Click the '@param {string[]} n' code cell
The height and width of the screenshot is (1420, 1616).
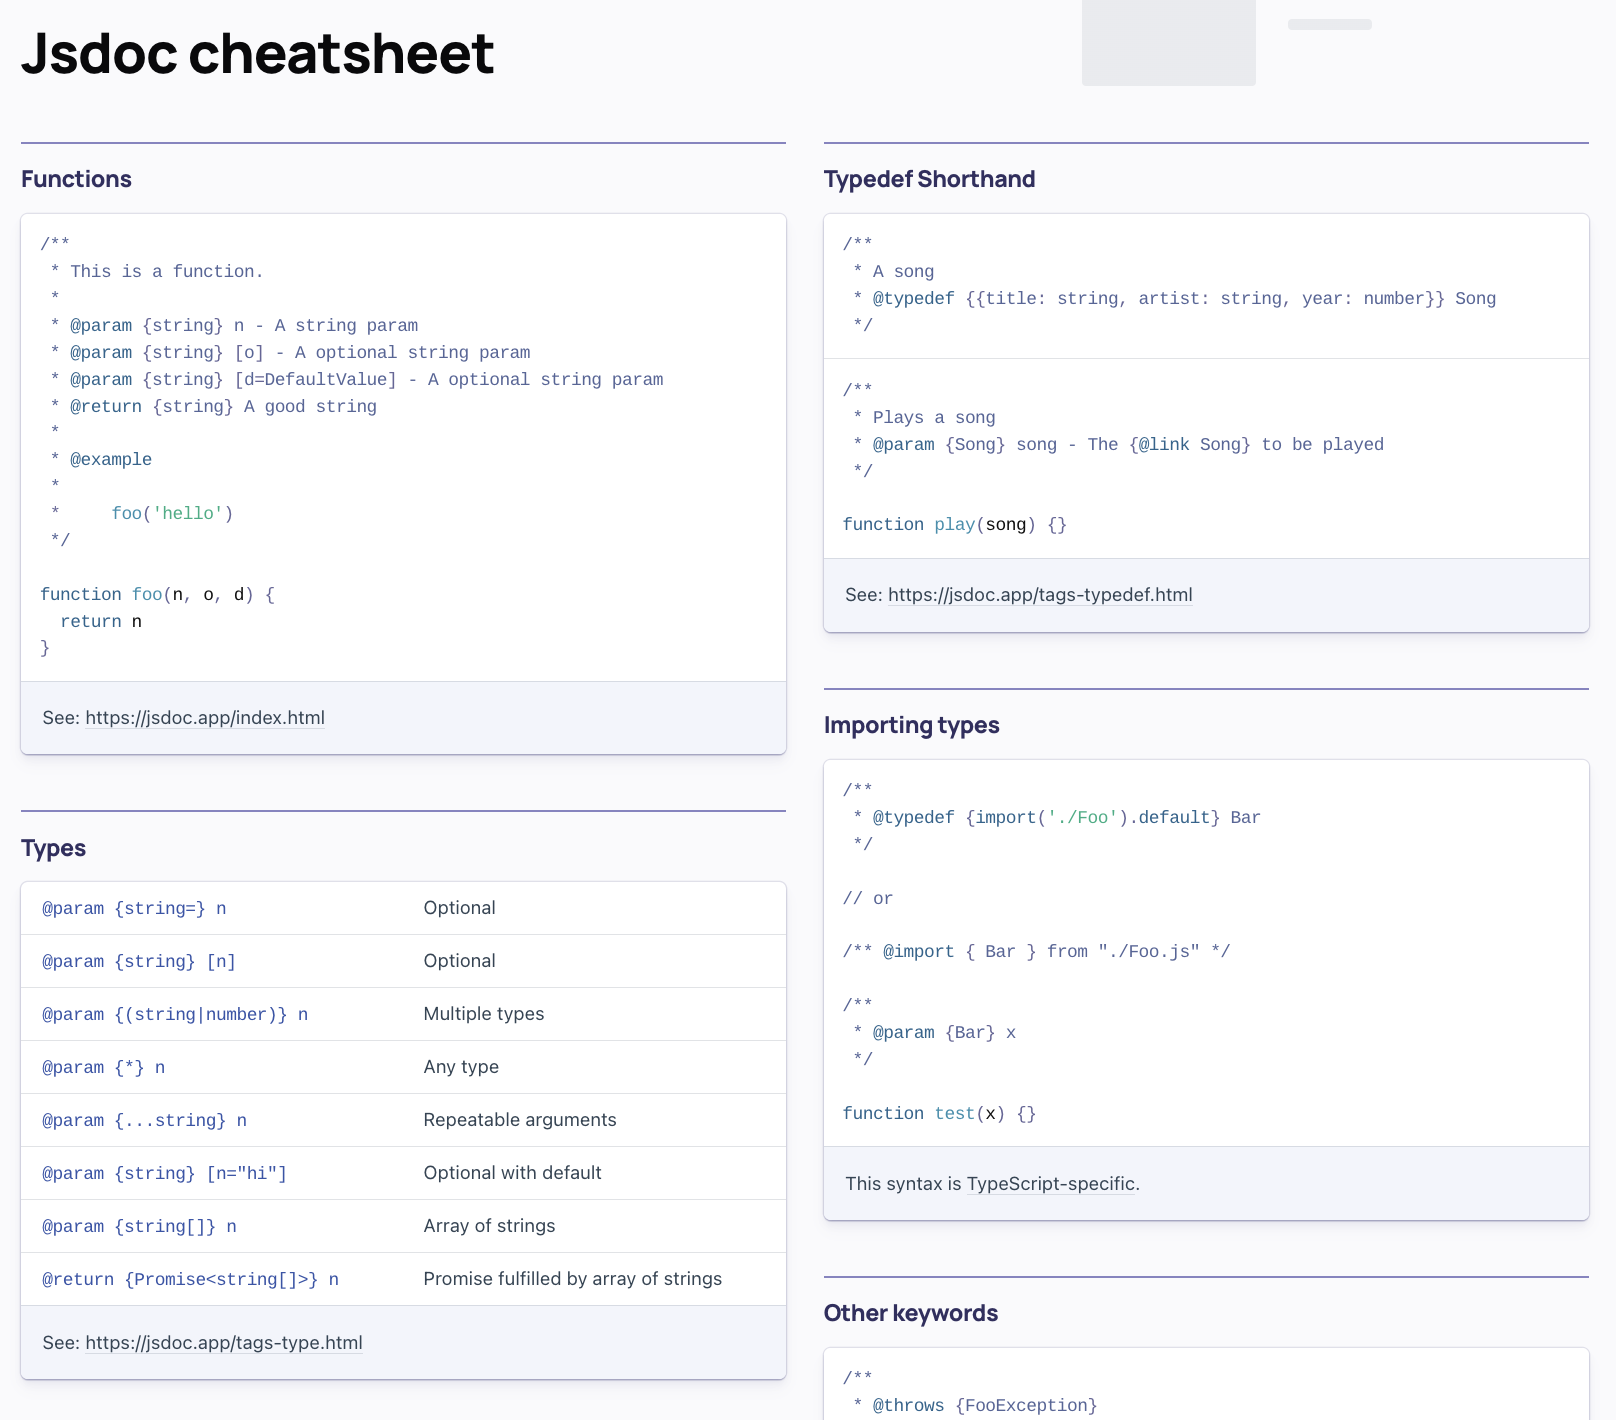tap(139, 1226)
